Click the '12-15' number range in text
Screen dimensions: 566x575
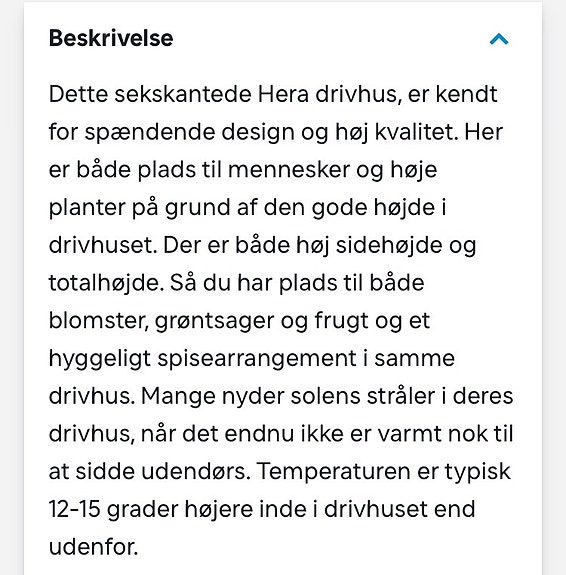(74, 510)
